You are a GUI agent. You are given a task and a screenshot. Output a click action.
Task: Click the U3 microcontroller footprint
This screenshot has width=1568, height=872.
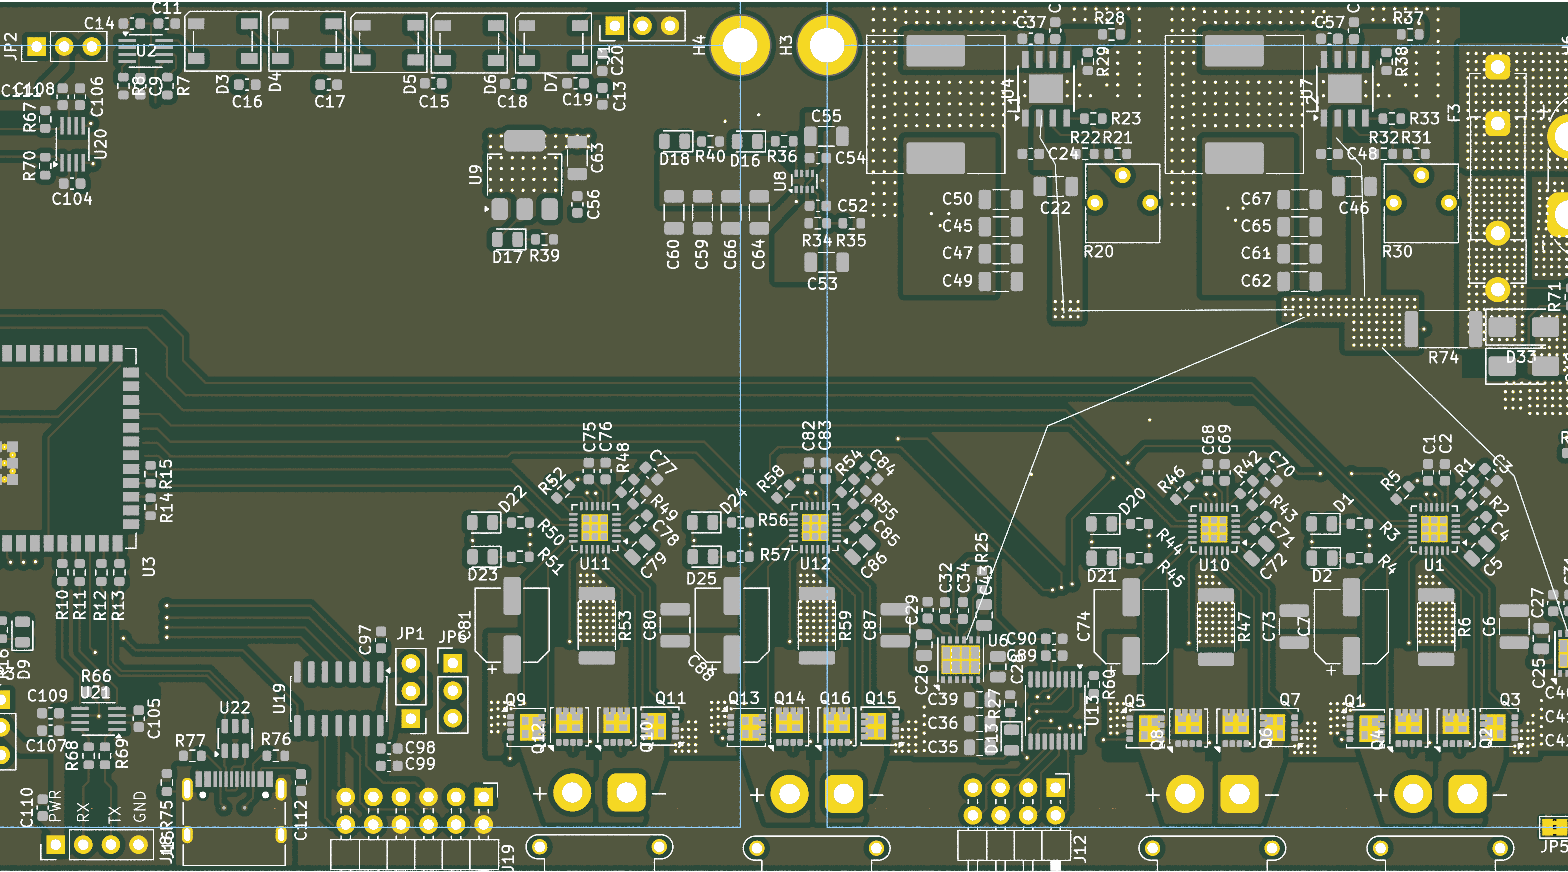(65, 450)
